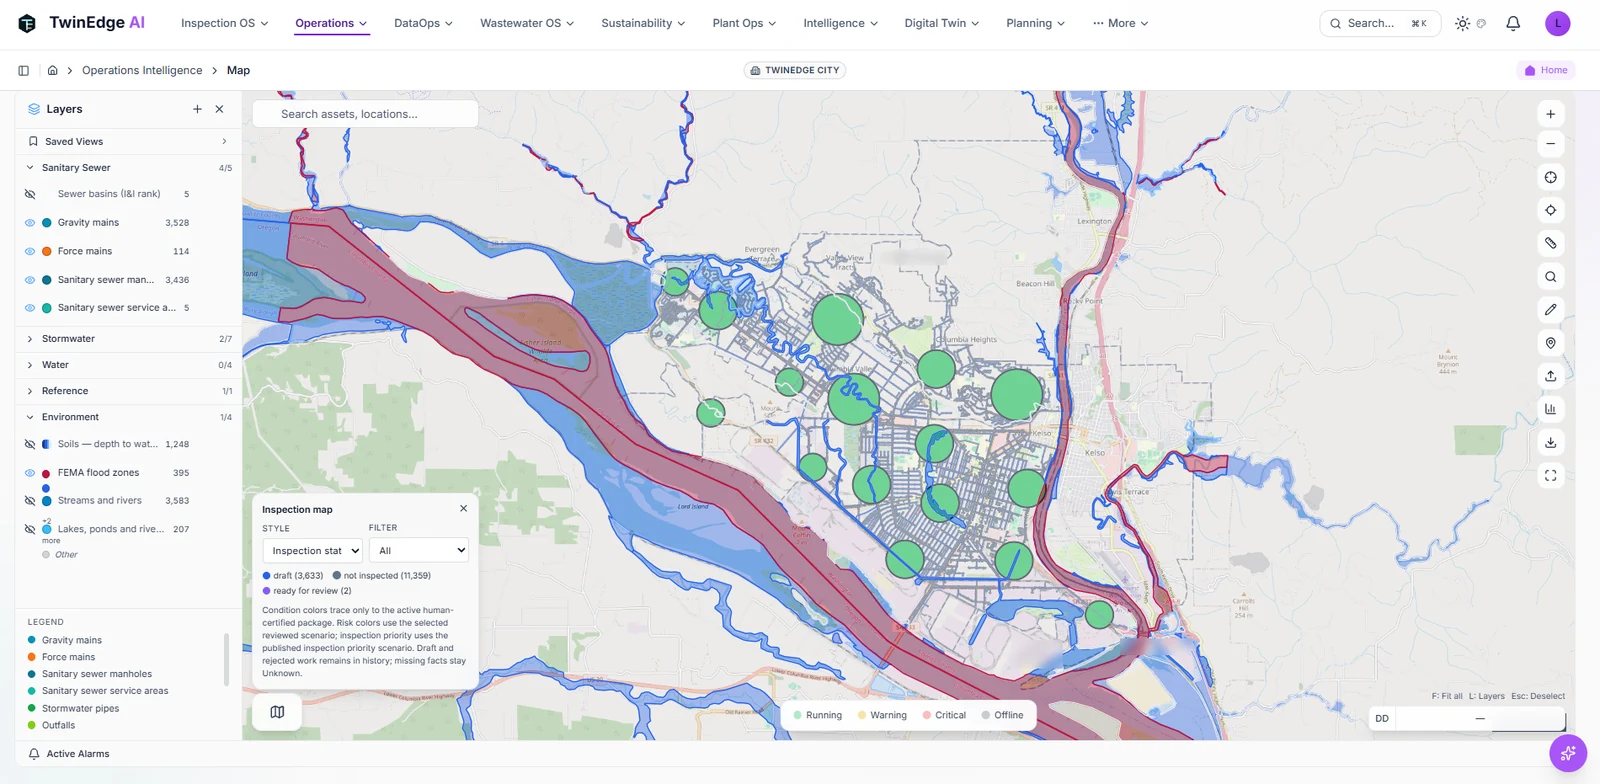The height and width of the screenshot is (784, 1600).
Task: Click the bar chart tool on map toolbar
Action: click(1550, 409)
